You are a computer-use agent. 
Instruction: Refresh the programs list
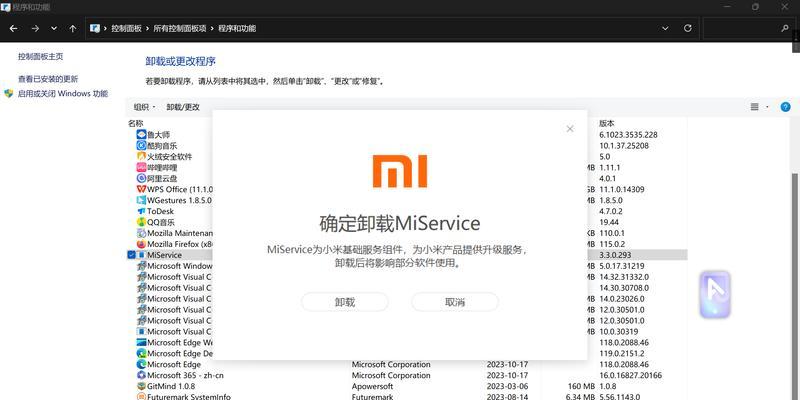[688, 29]
